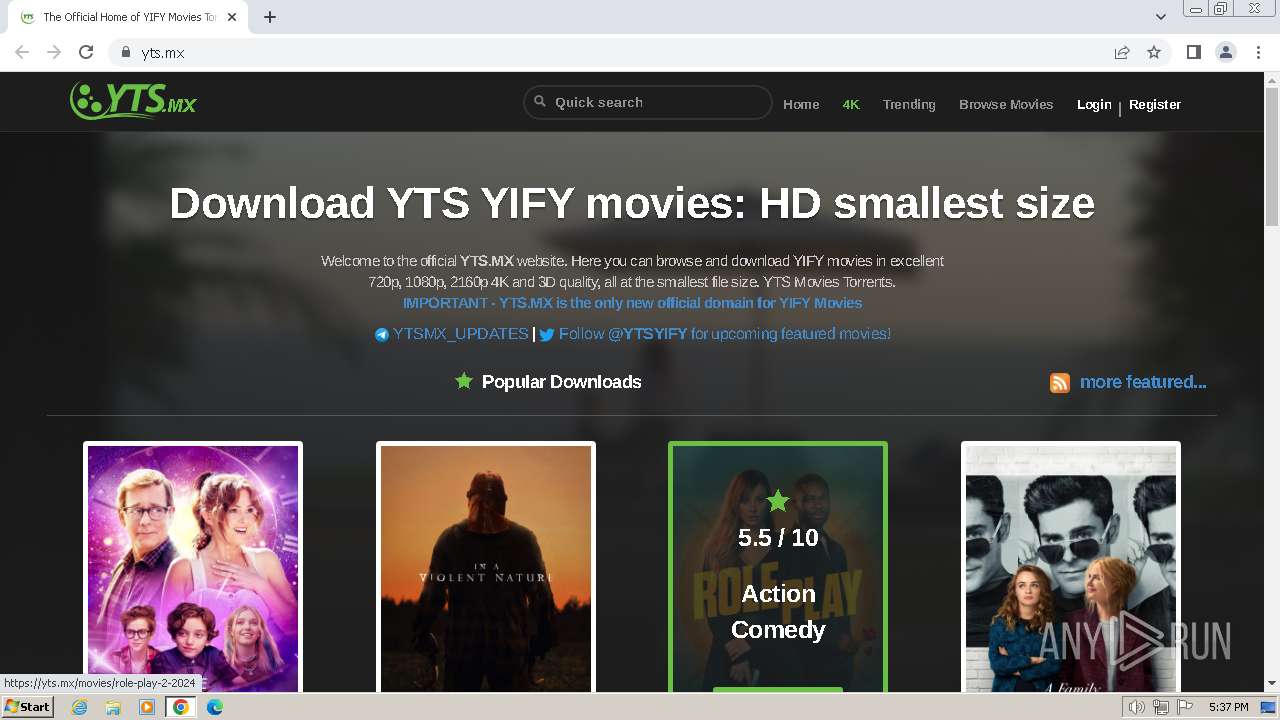
Task: Open media player taskbar icon
Action: click(147, 707)
